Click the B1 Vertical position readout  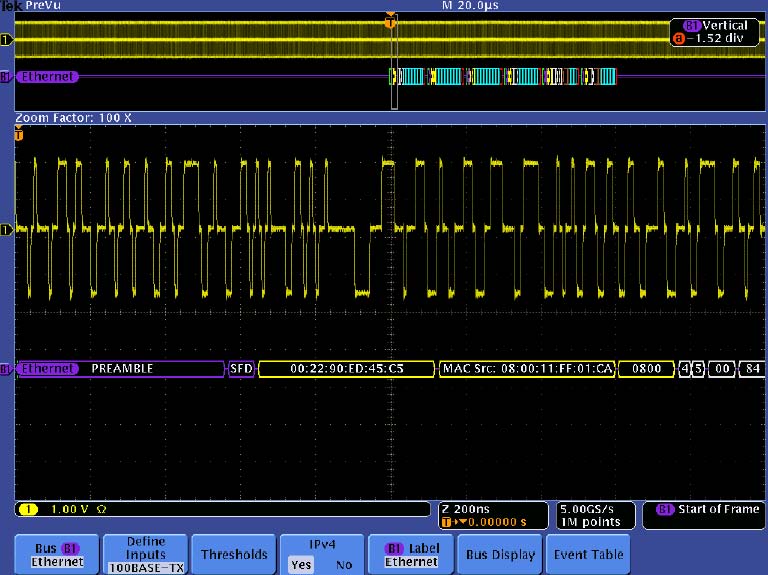coord(715,32)
